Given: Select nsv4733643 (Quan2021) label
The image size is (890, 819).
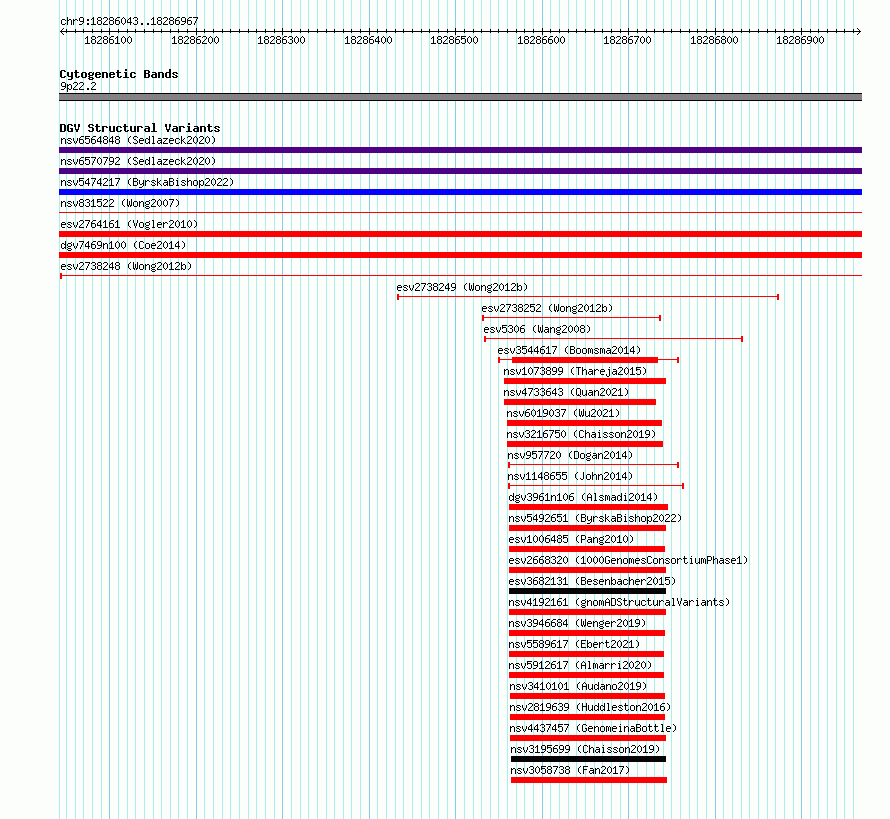Looking at the screenshot, I should click(x=566, y=392).
